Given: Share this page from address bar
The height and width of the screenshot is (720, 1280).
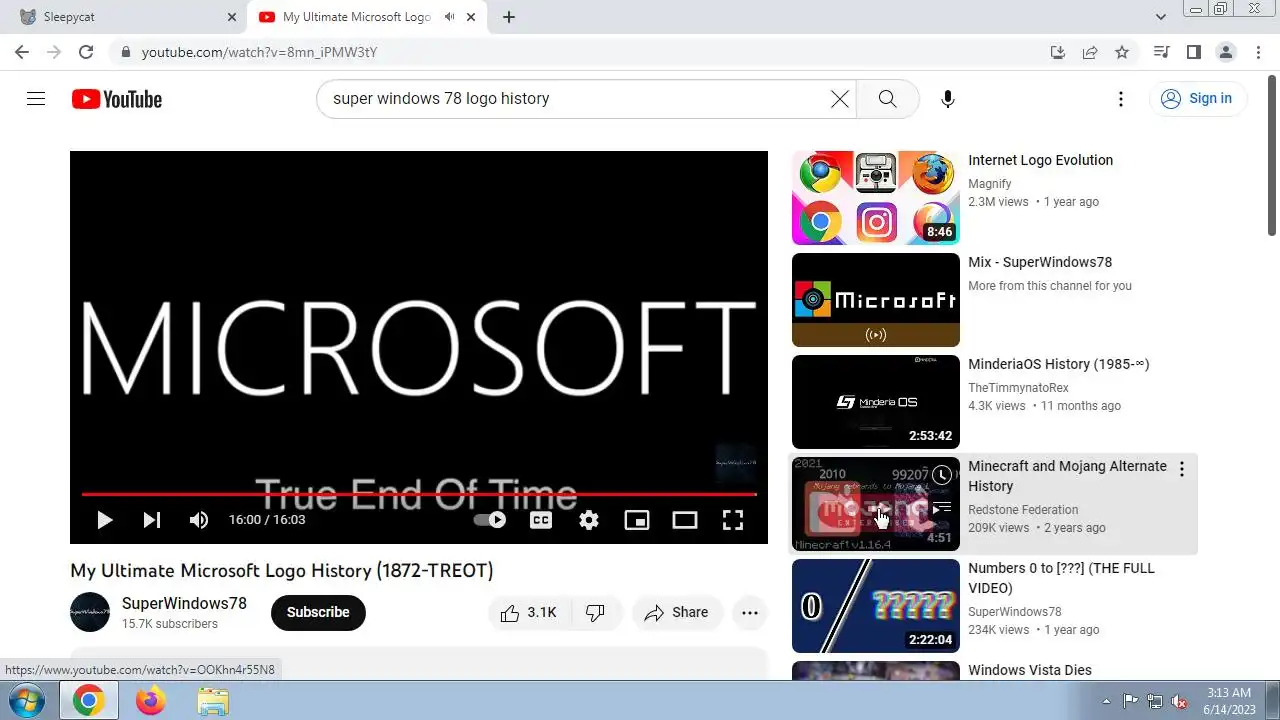Looking at the screenshot, I should 1090,52.
